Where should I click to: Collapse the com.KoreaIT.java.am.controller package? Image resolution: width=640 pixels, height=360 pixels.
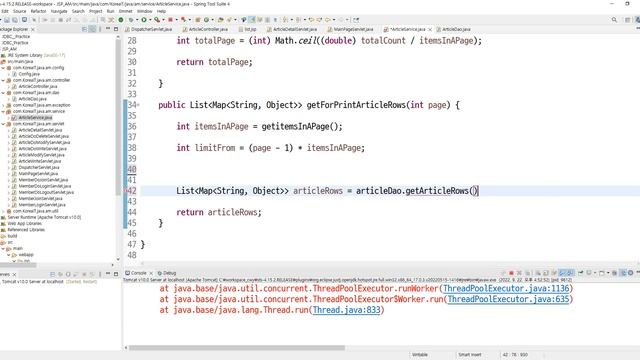tap(3, 80)
